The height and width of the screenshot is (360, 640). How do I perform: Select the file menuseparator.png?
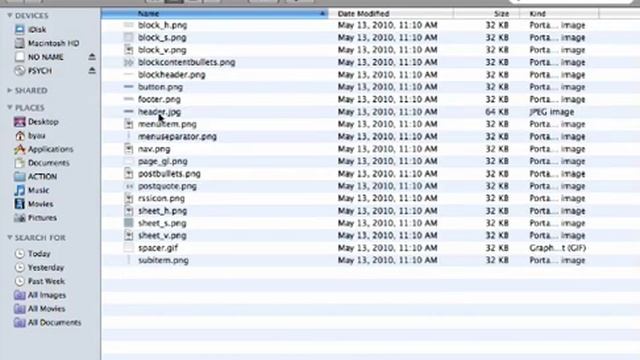point(177,136)
